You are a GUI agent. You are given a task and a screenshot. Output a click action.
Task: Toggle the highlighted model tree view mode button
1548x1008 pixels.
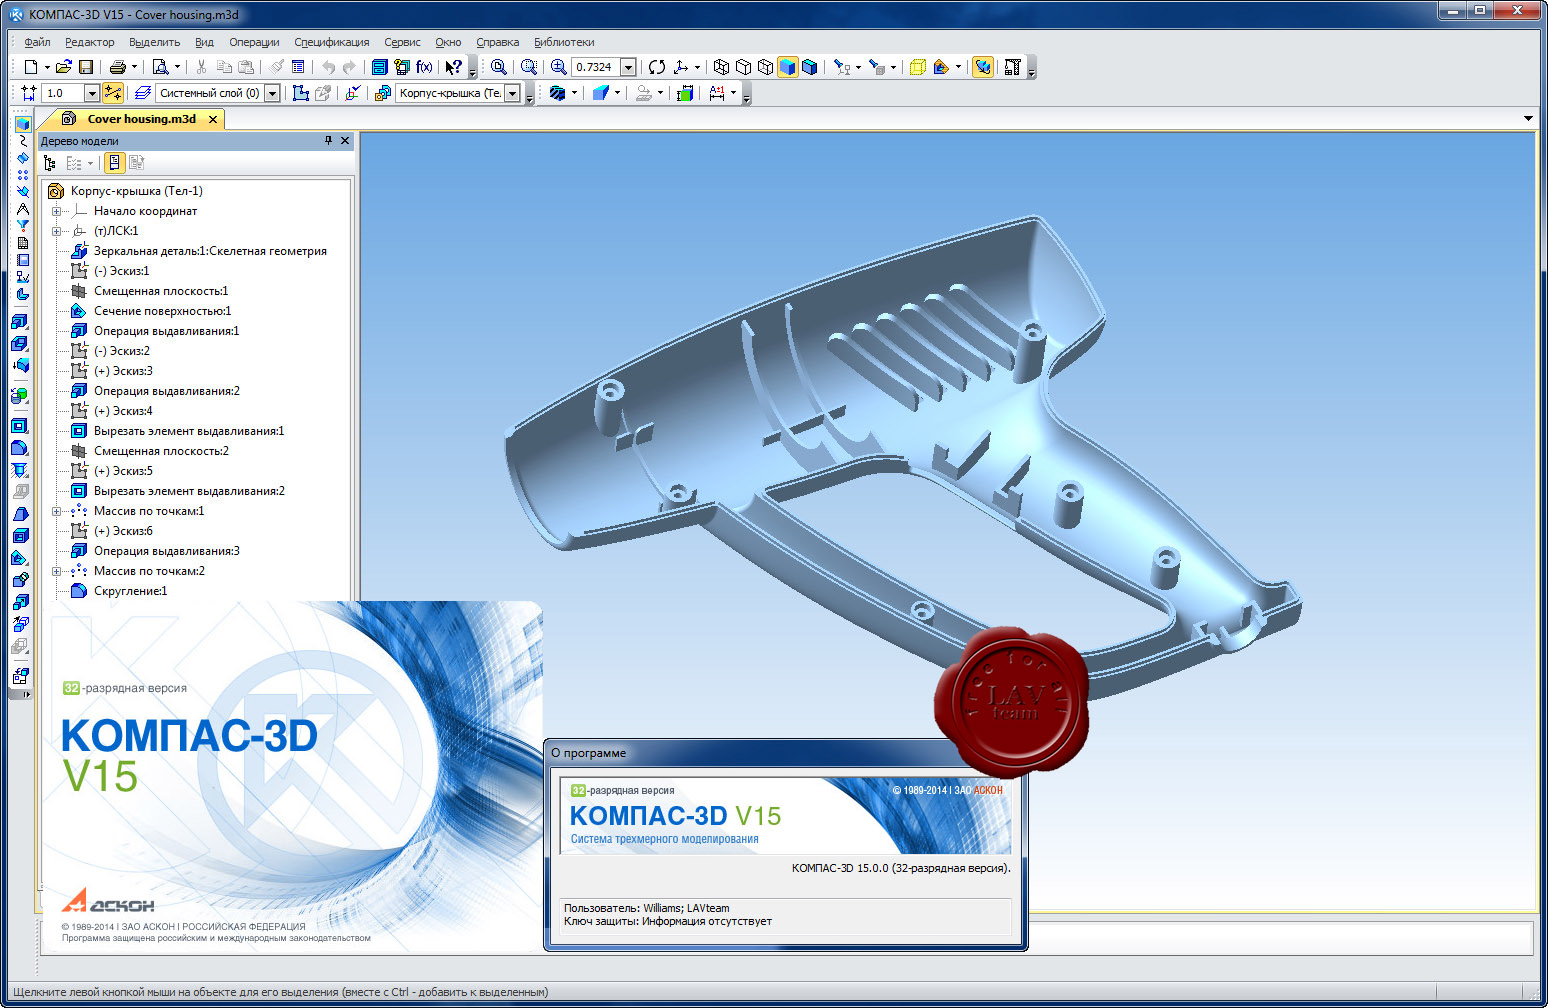(114, 163)
